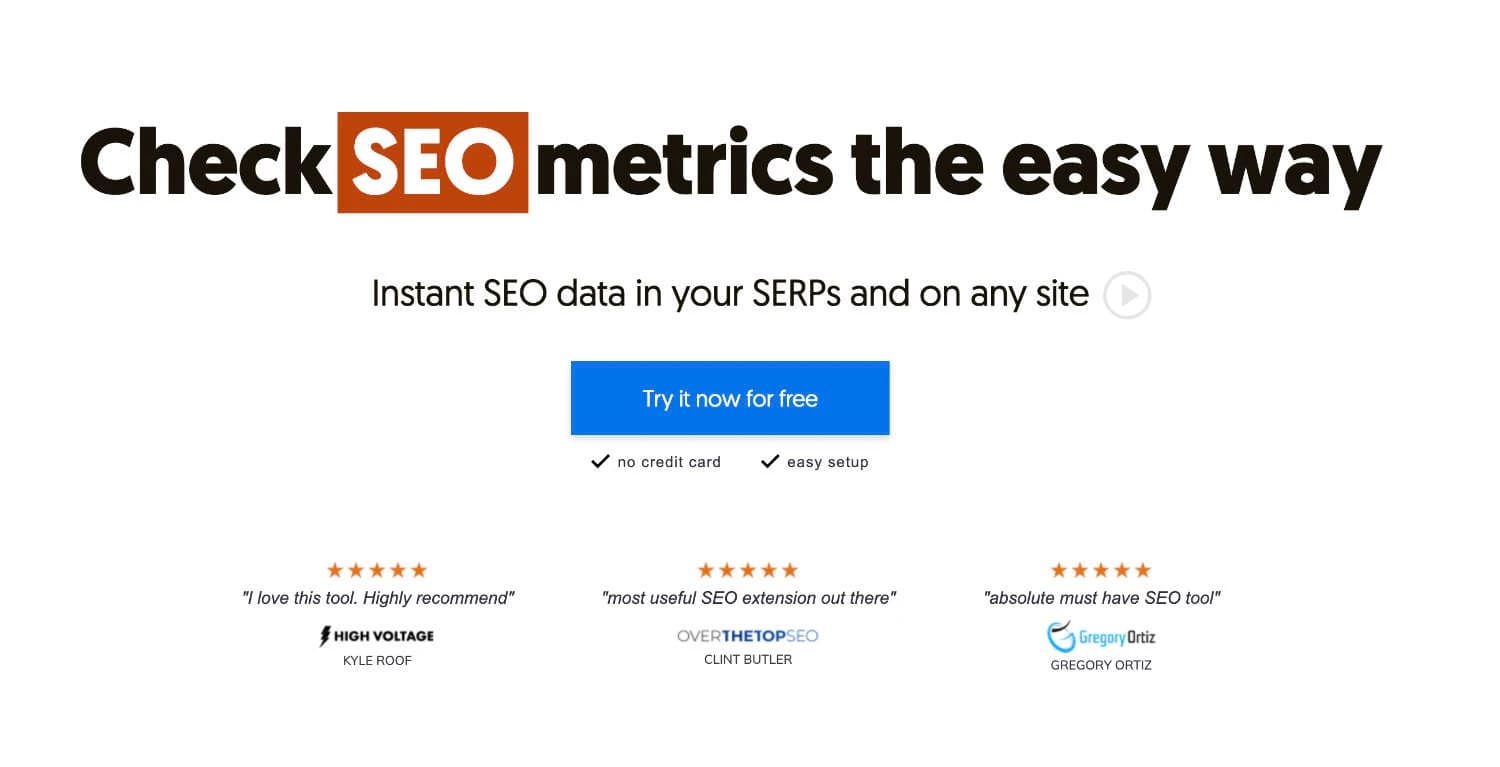Click the checkmark beside no credit card
Image resolution: width=1500 pixels, height=767 pixels.
[600, 461]
